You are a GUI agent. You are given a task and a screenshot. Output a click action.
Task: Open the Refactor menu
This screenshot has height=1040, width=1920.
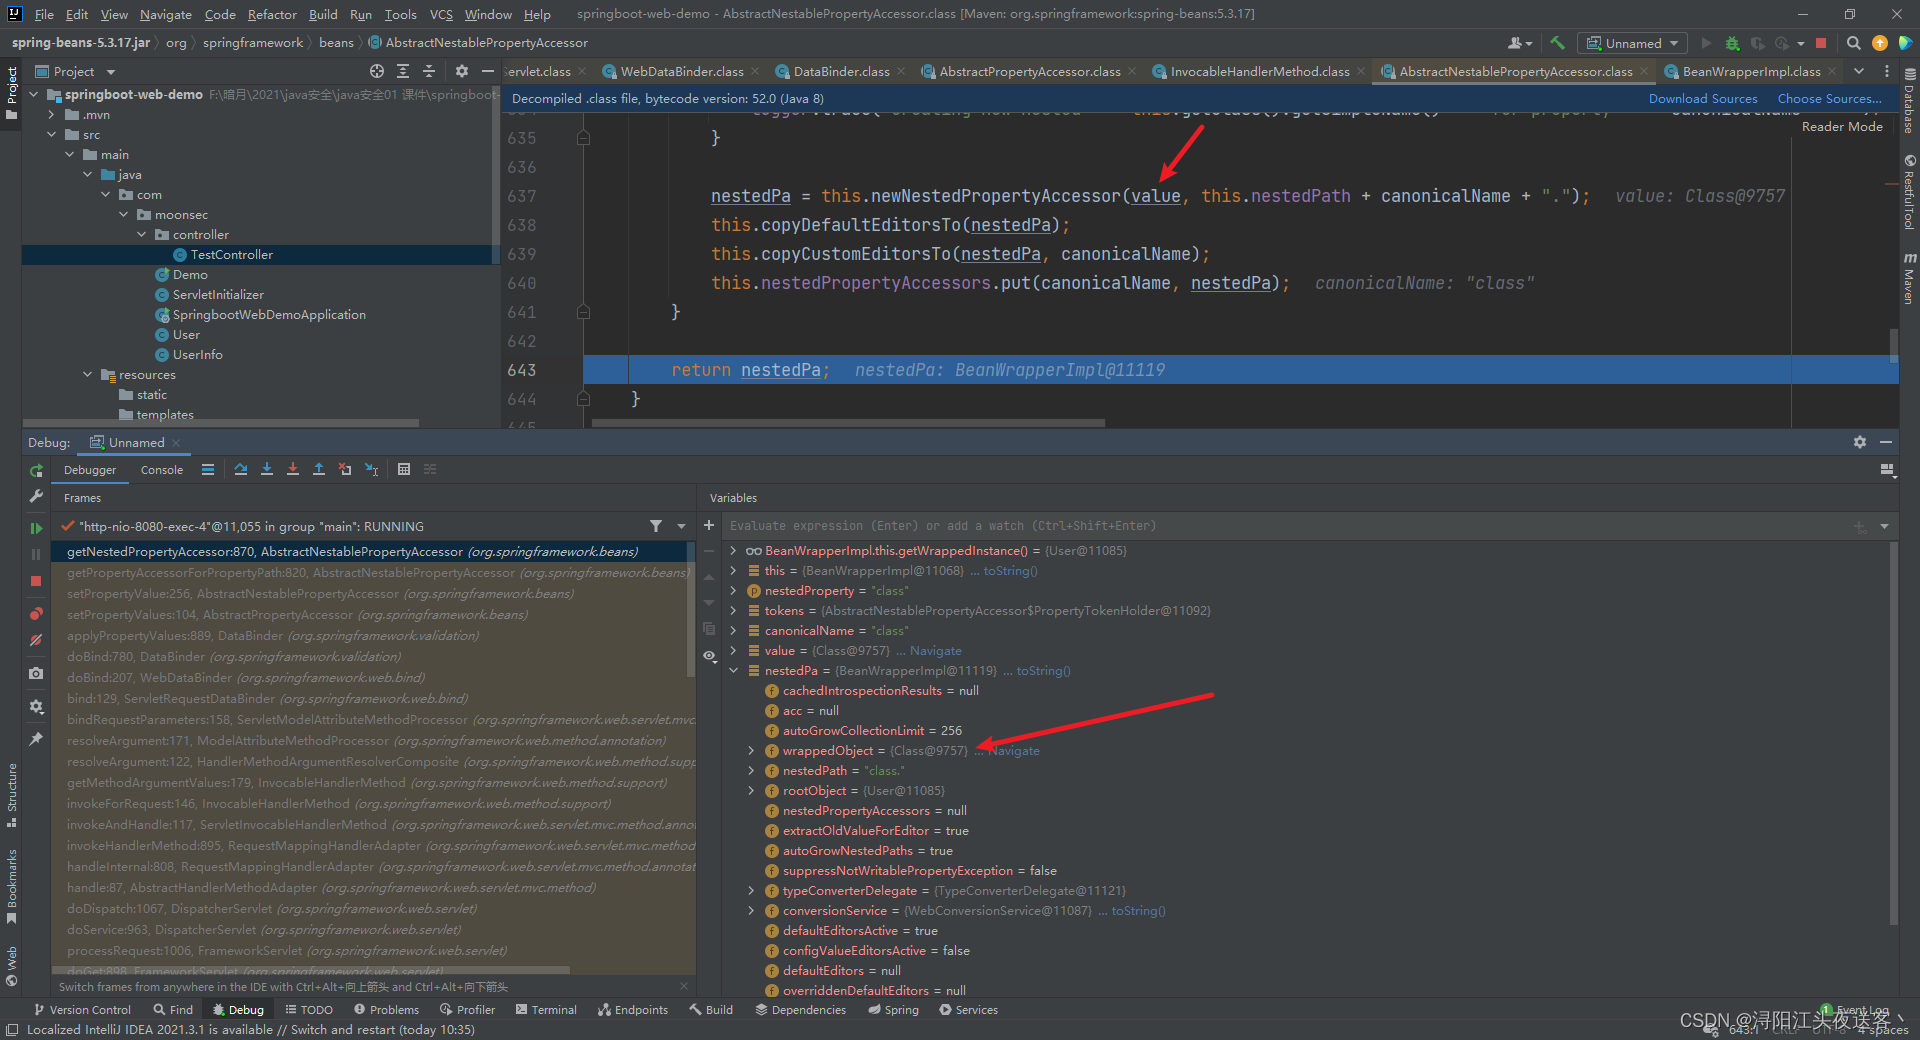tap(272, 14)
